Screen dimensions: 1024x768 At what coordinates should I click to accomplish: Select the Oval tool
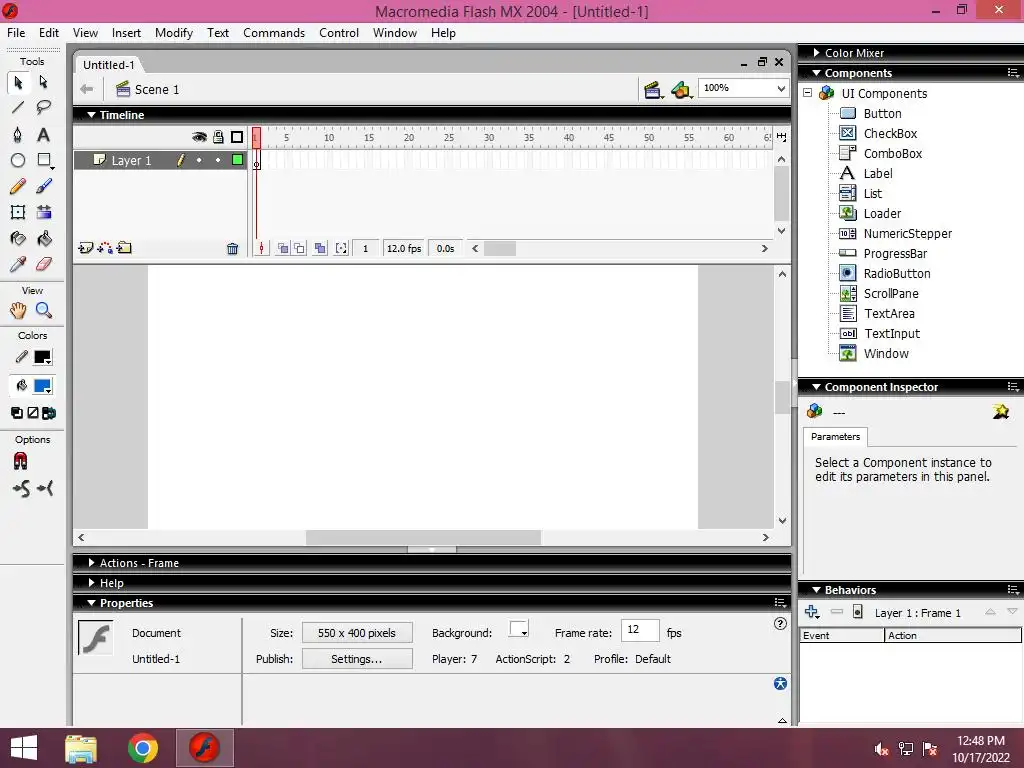tap(18, 160)
